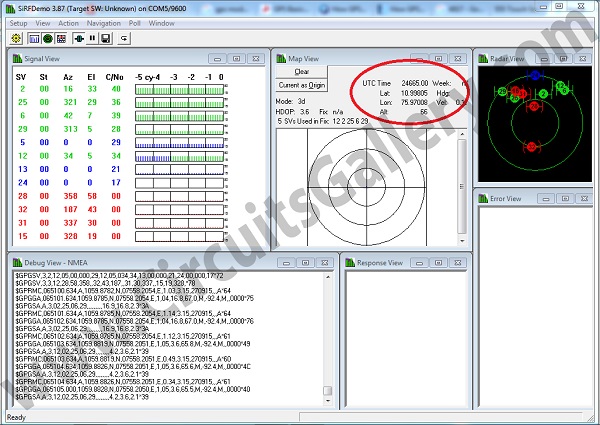Open the Navigation menu
This screenshot has width=600, height=425.
click(x=103, y=23)
